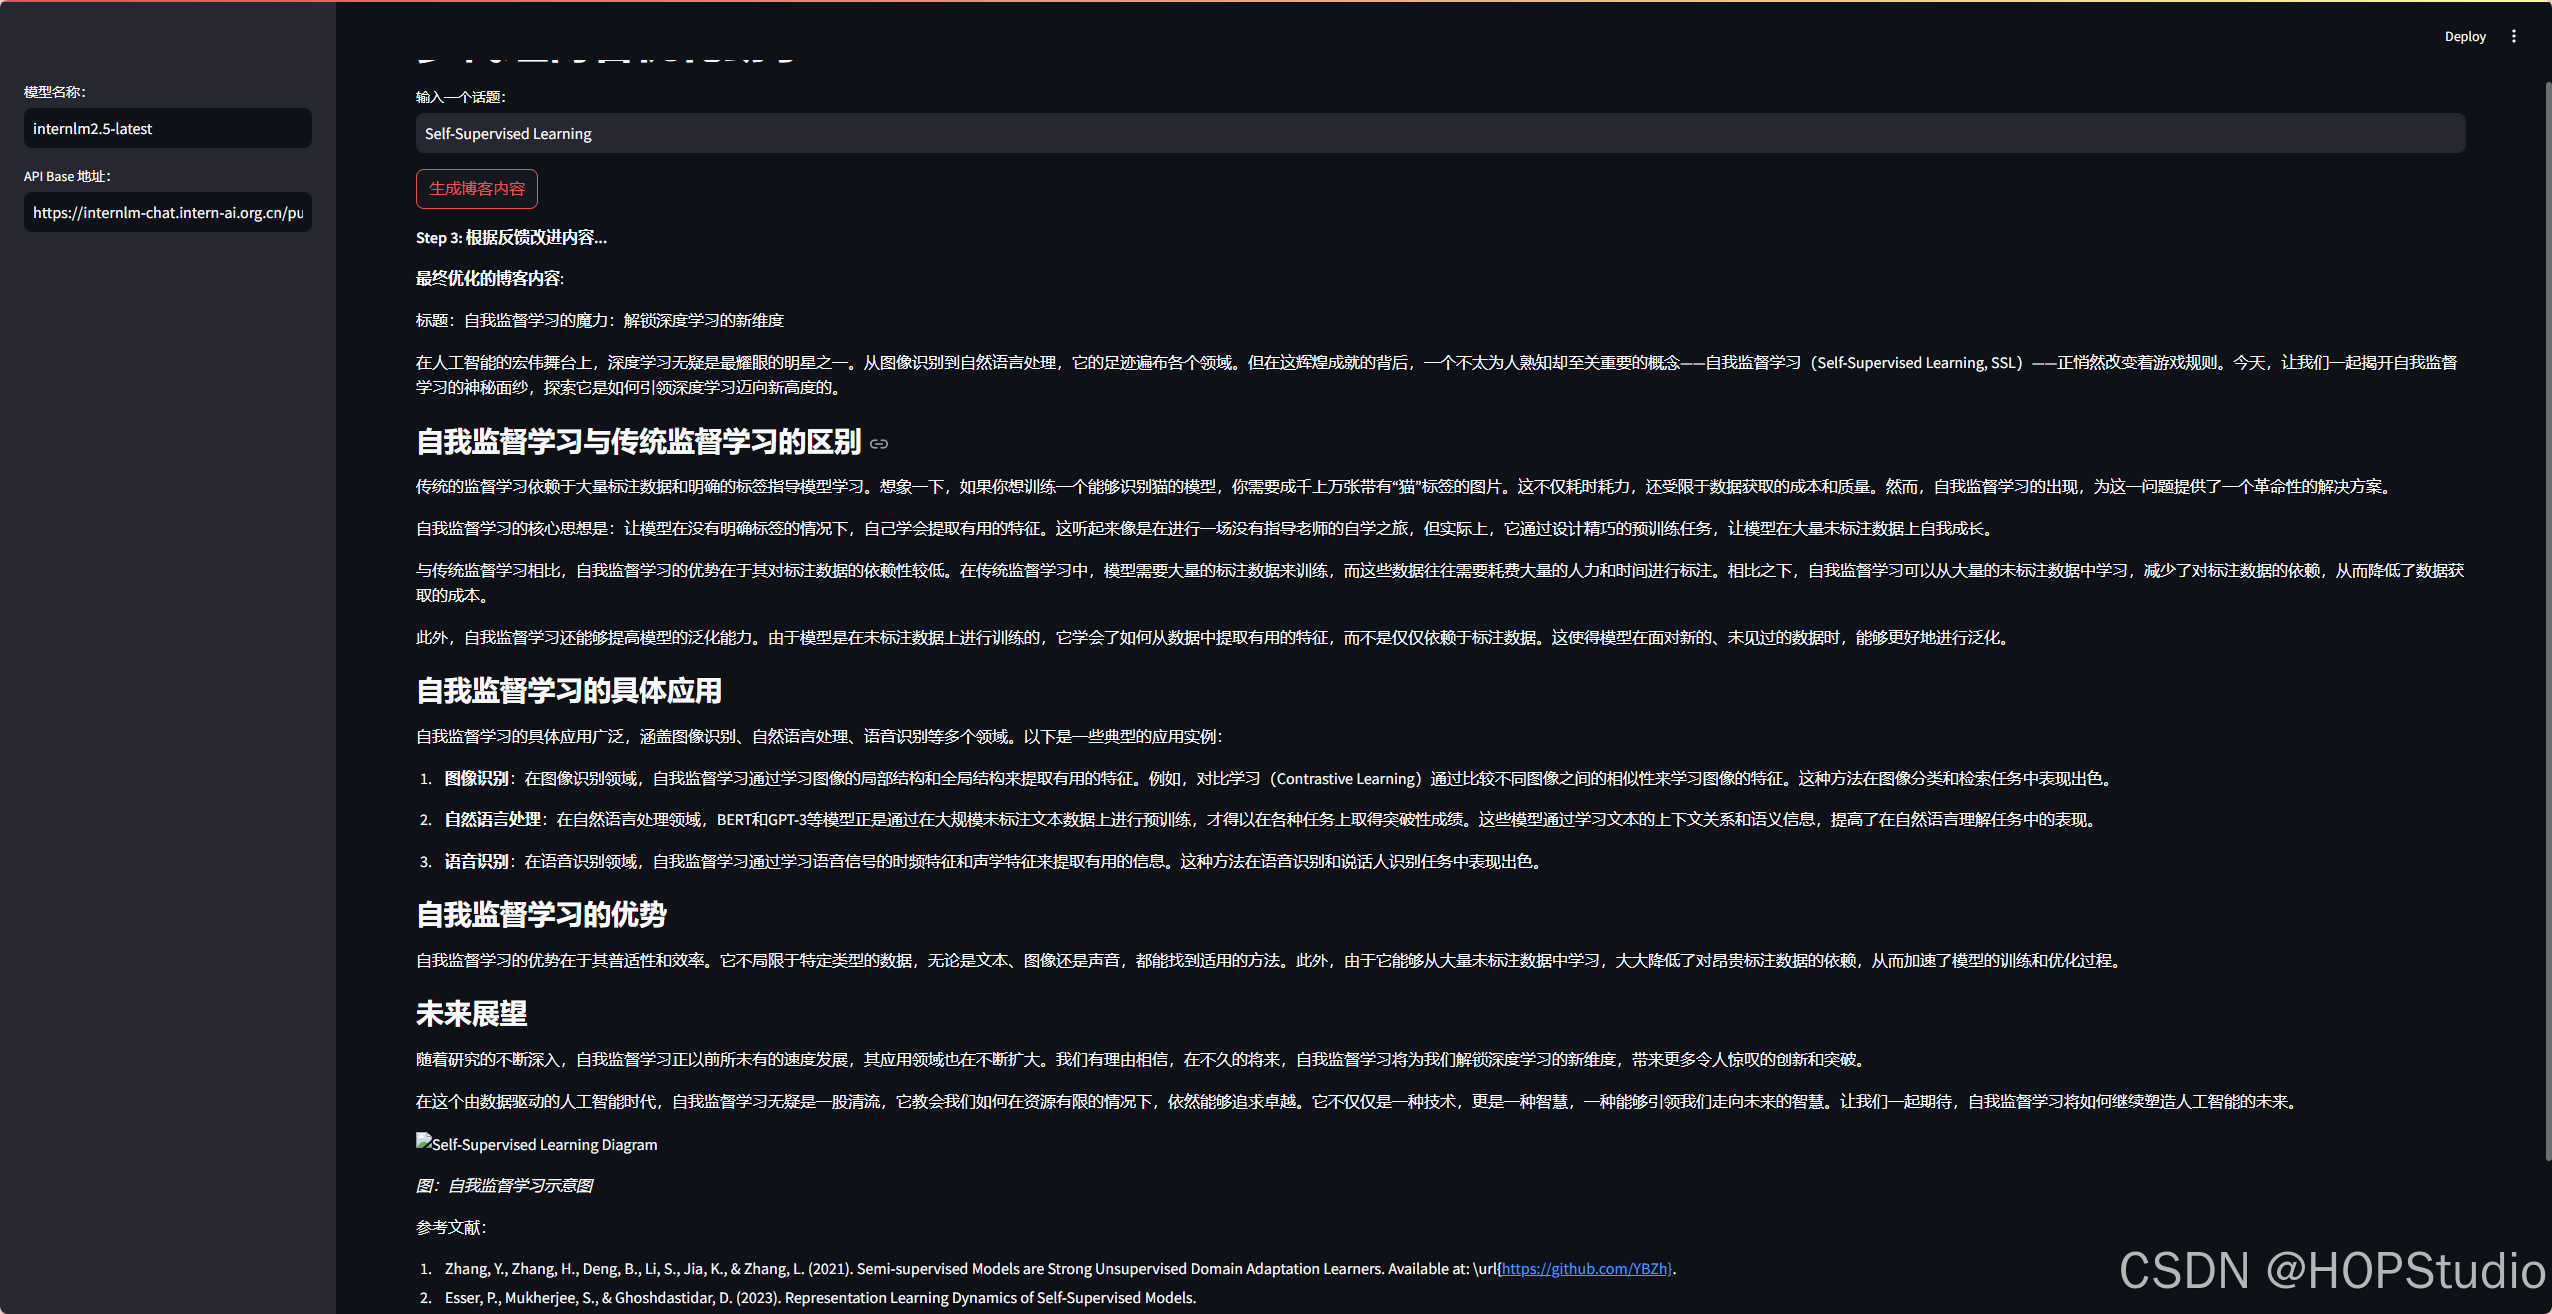Click the page vertical scrollbar

tap(2546, 620)
